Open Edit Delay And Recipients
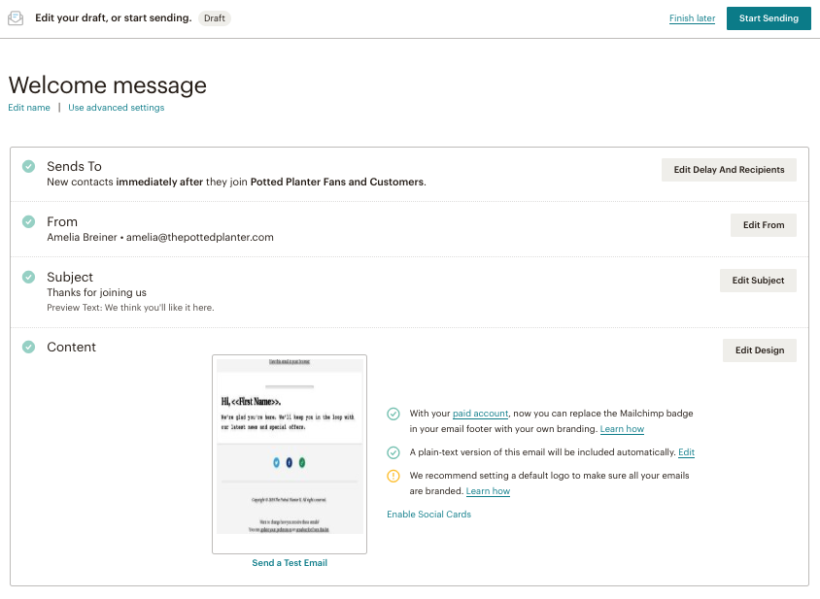 click(728, 169)
